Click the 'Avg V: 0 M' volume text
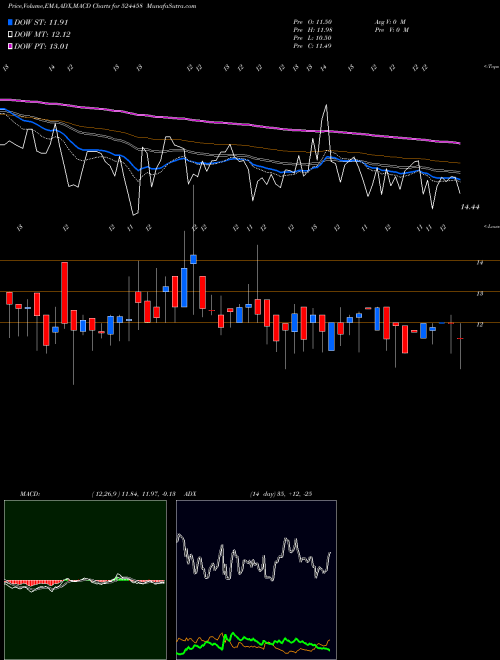 click(x=391, y=22)
